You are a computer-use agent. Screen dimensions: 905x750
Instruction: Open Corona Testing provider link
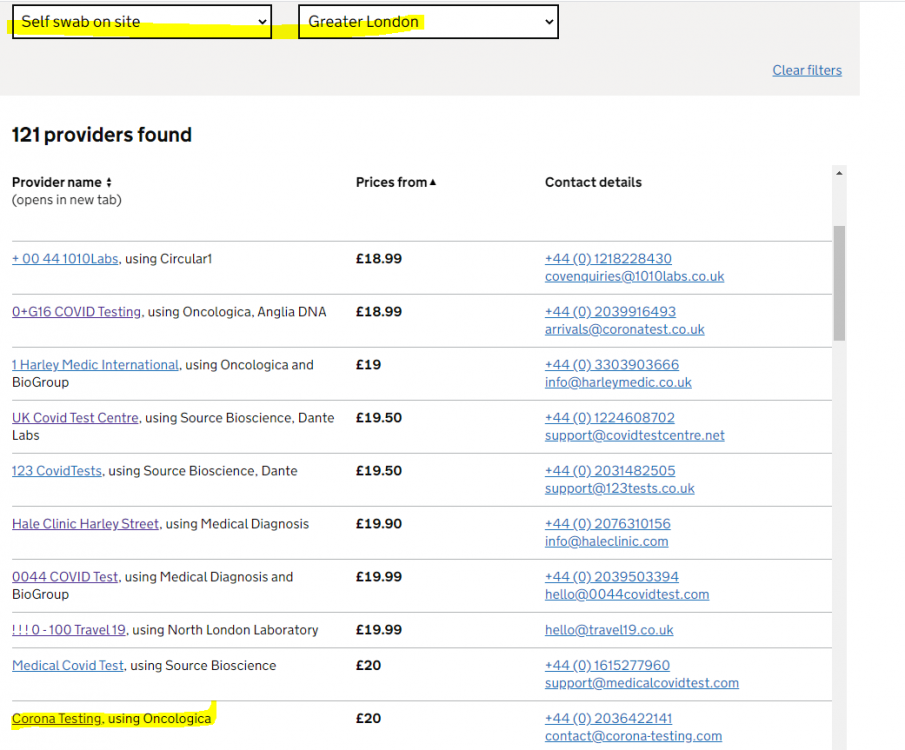(57, 719)
